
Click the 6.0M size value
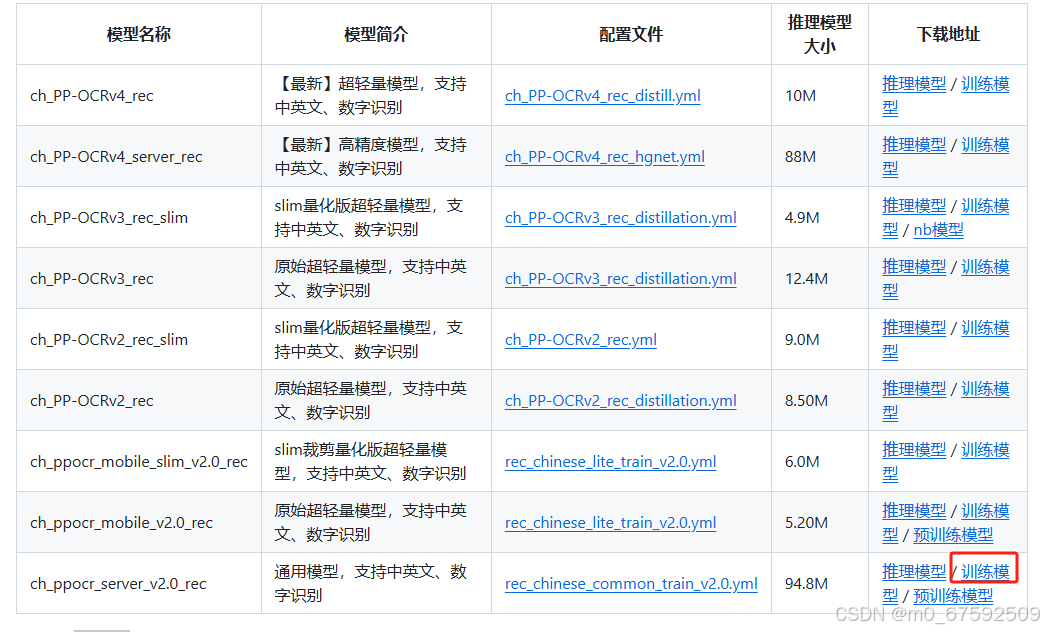coord(802,462)
